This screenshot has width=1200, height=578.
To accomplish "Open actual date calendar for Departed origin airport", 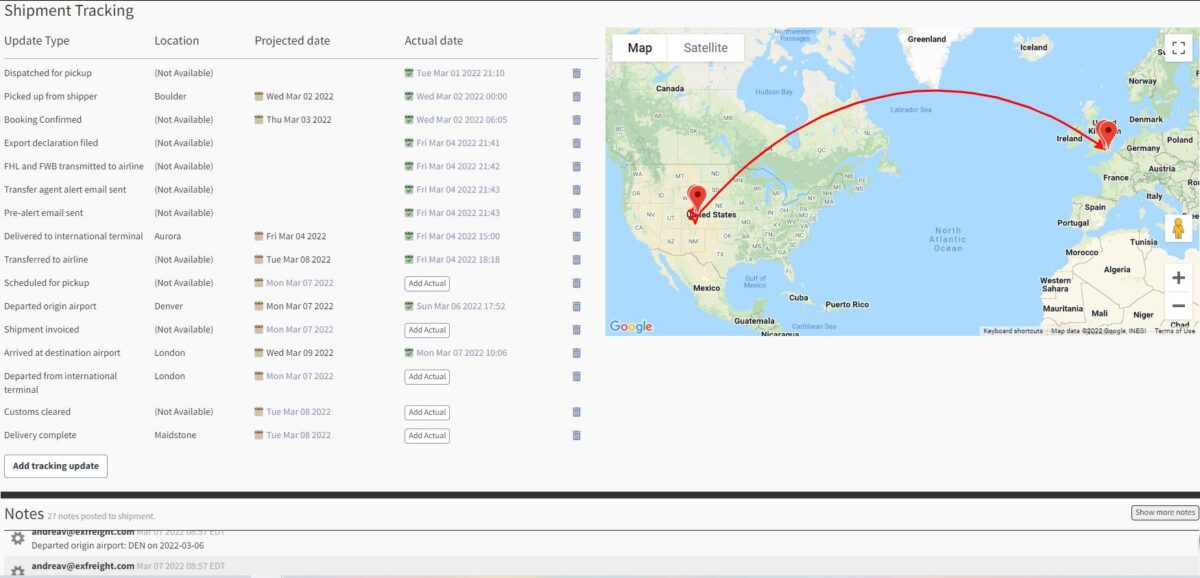I will point(409,306).
